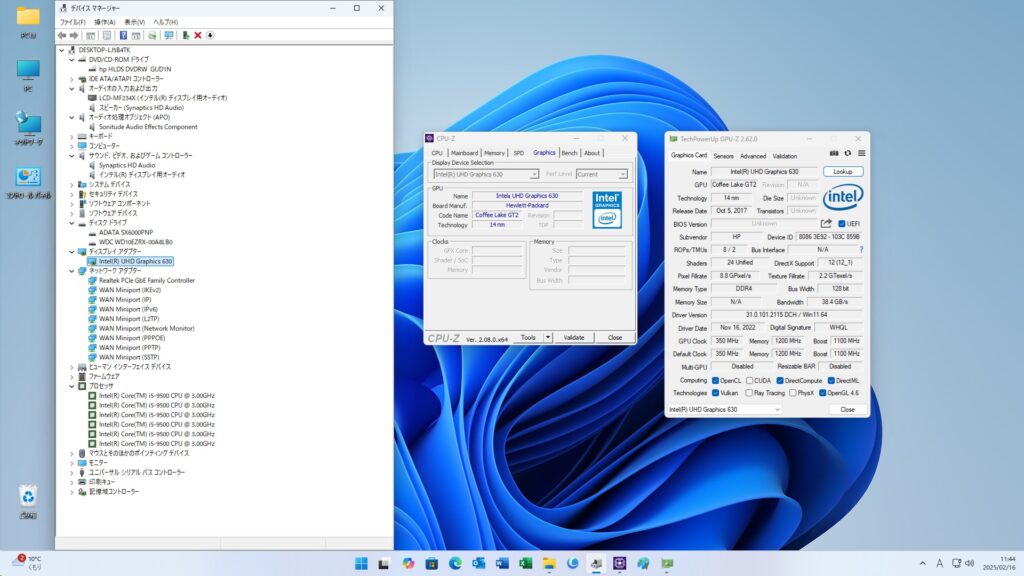1024x576 pixels.
Task: Click the GPU-Z refresh icon
Action: coord(848,154)
